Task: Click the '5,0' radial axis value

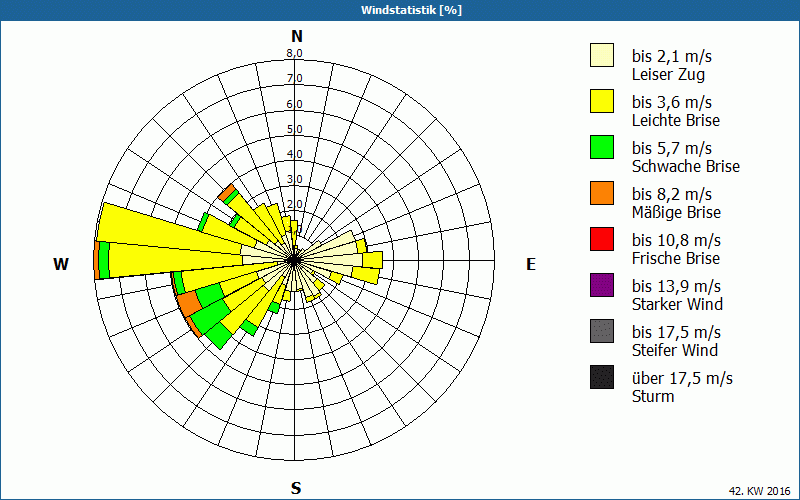Action: (294, 129)
